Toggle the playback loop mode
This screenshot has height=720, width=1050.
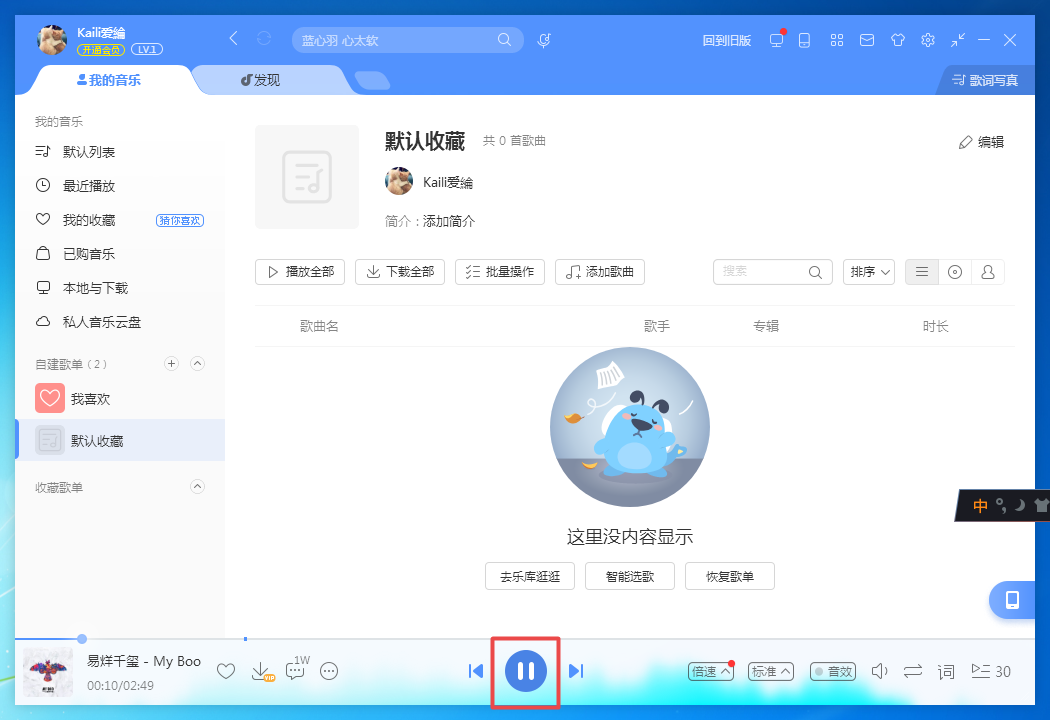[912, 671]
